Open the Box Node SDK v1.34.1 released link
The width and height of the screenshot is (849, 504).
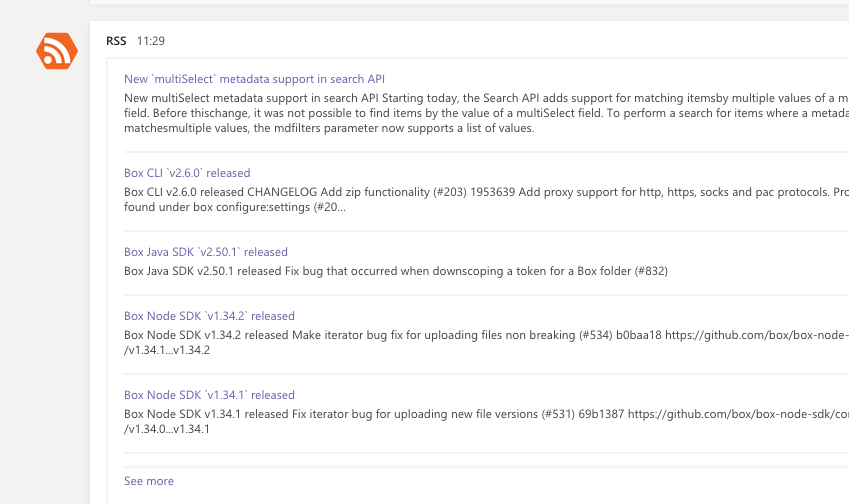[209, 395]
